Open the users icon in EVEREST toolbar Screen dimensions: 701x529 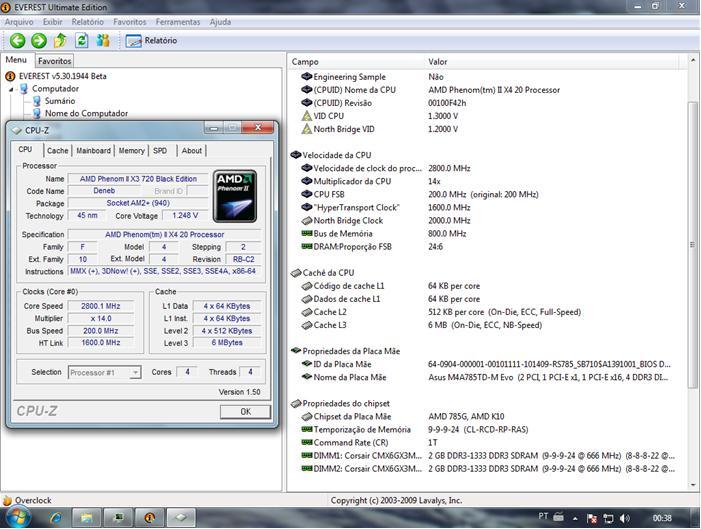point(103,41)
